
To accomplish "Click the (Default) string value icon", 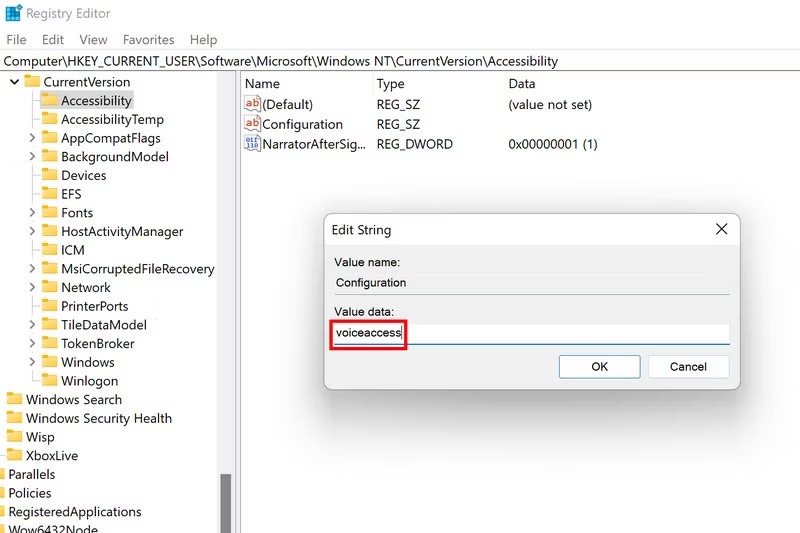I will click(253, 104).
